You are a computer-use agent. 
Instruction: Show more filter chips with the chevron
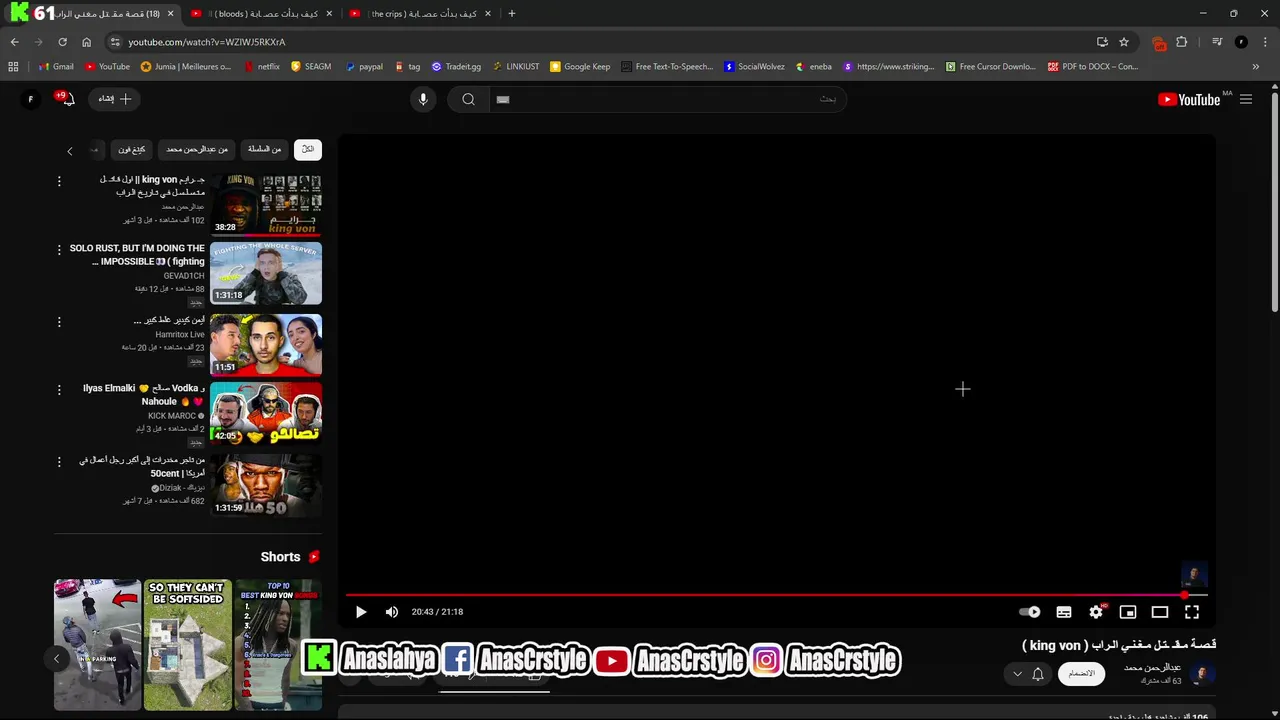coord(69,151)
